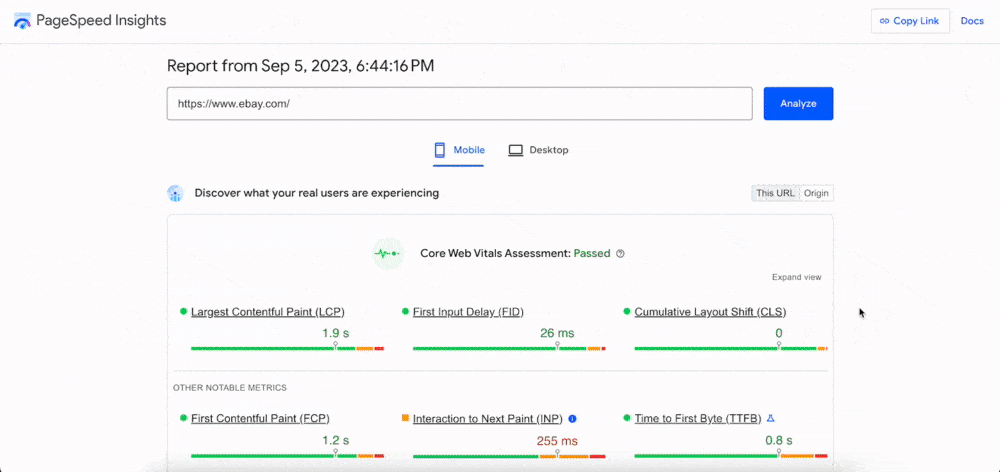This screenshot has height=472, width=1000.
Task: Open the Docs link
Action: tap(972, 21)
